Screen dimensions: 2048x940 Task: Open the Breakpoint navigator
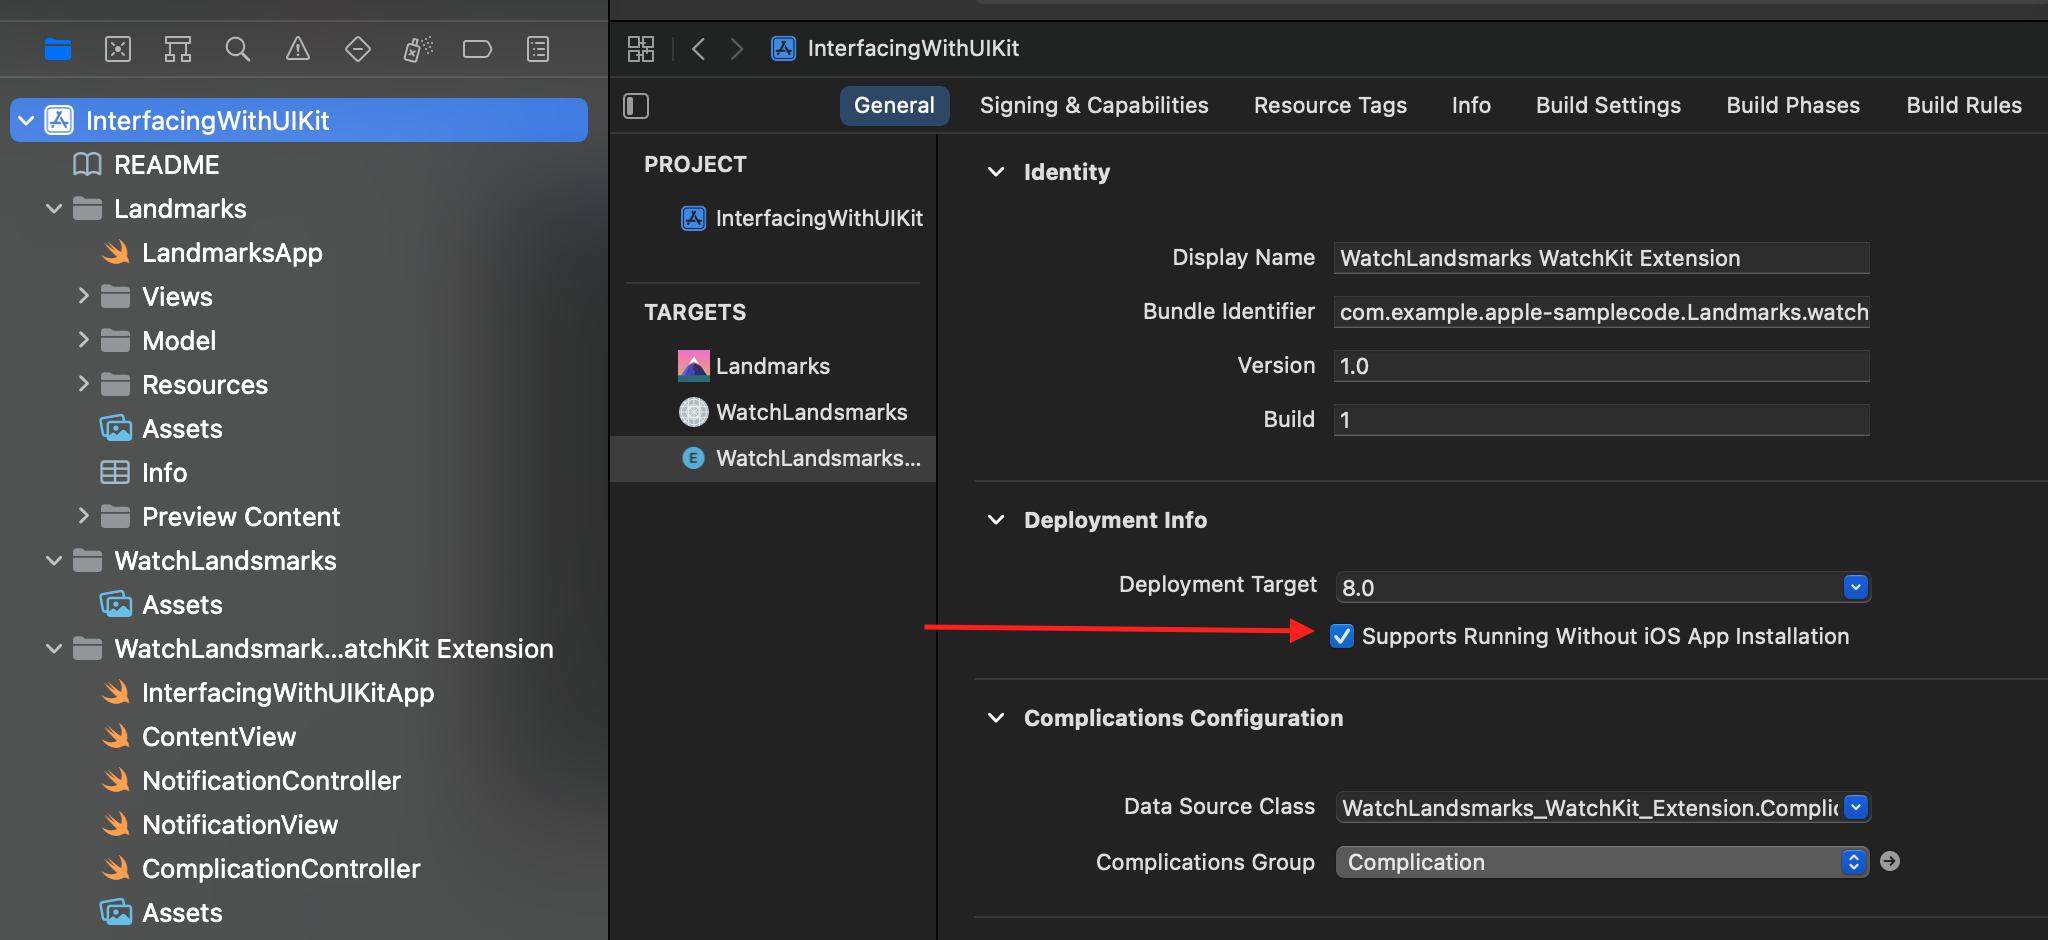click(x=477, y=49)
